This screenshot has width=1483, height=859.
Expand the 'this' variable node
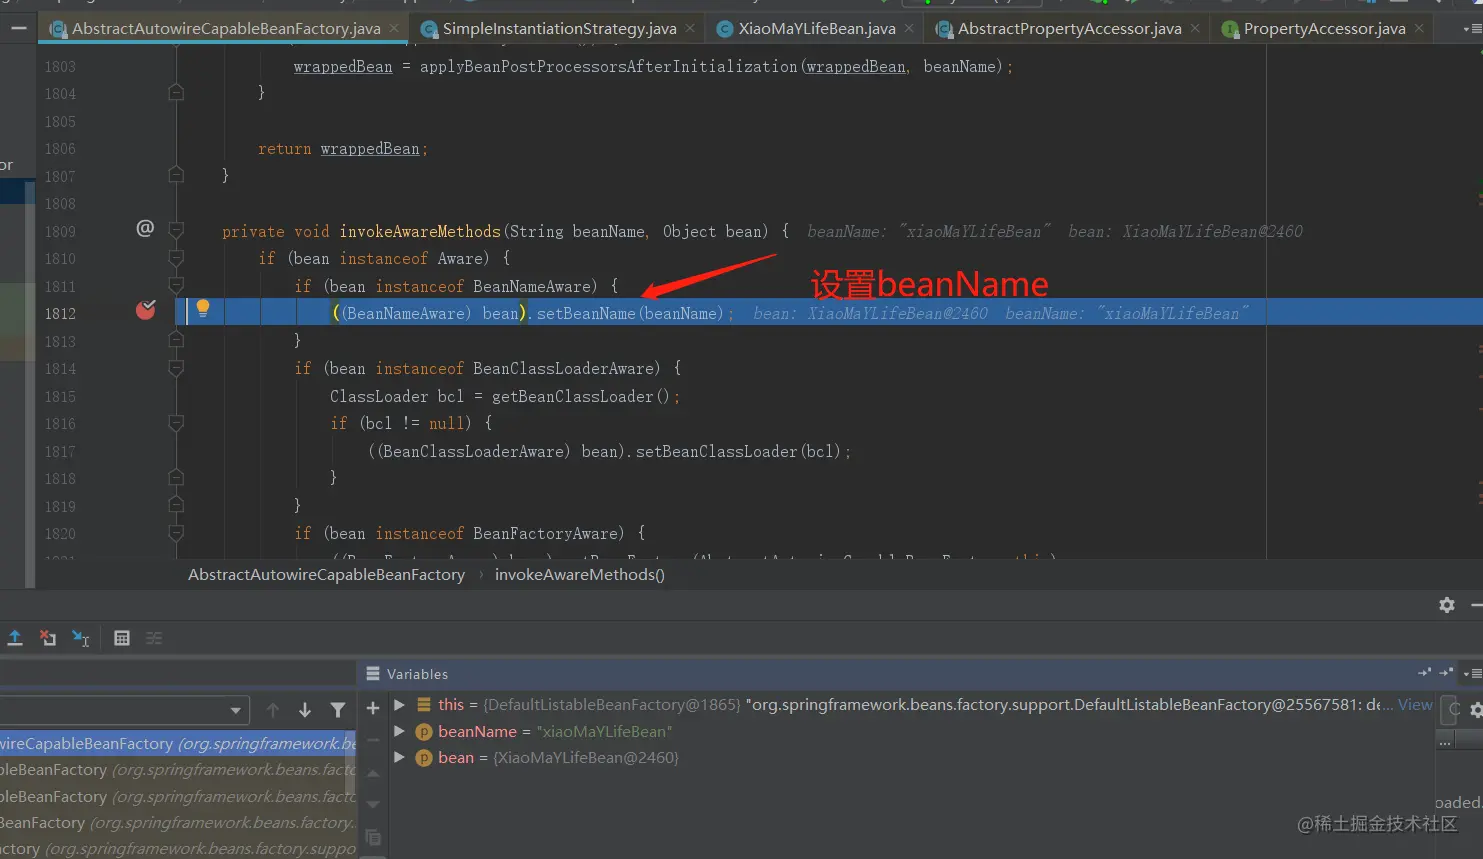(x=399, y=704)
